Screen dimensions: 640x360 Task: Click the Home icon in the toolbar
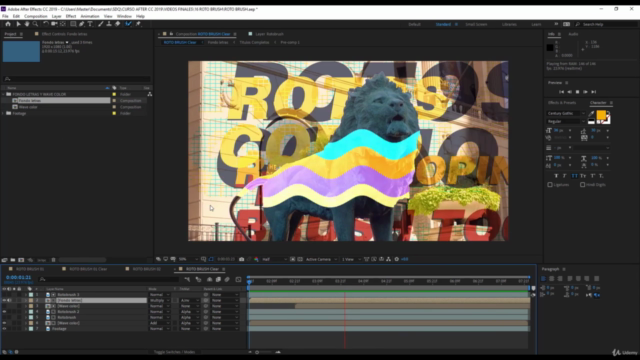[x=8, y=24]
